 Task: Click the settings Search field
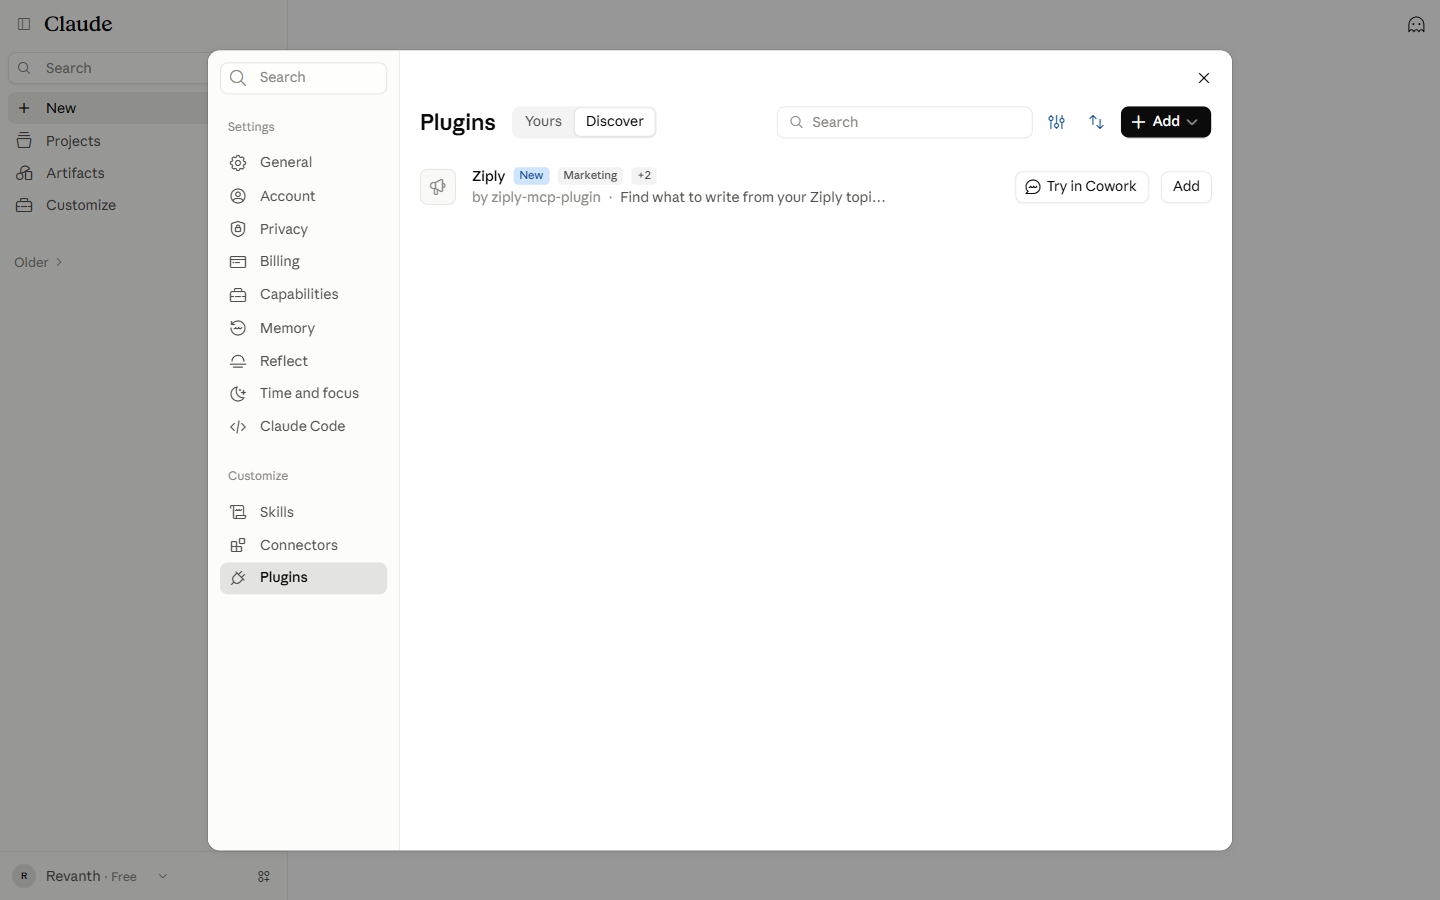point(303,78)
